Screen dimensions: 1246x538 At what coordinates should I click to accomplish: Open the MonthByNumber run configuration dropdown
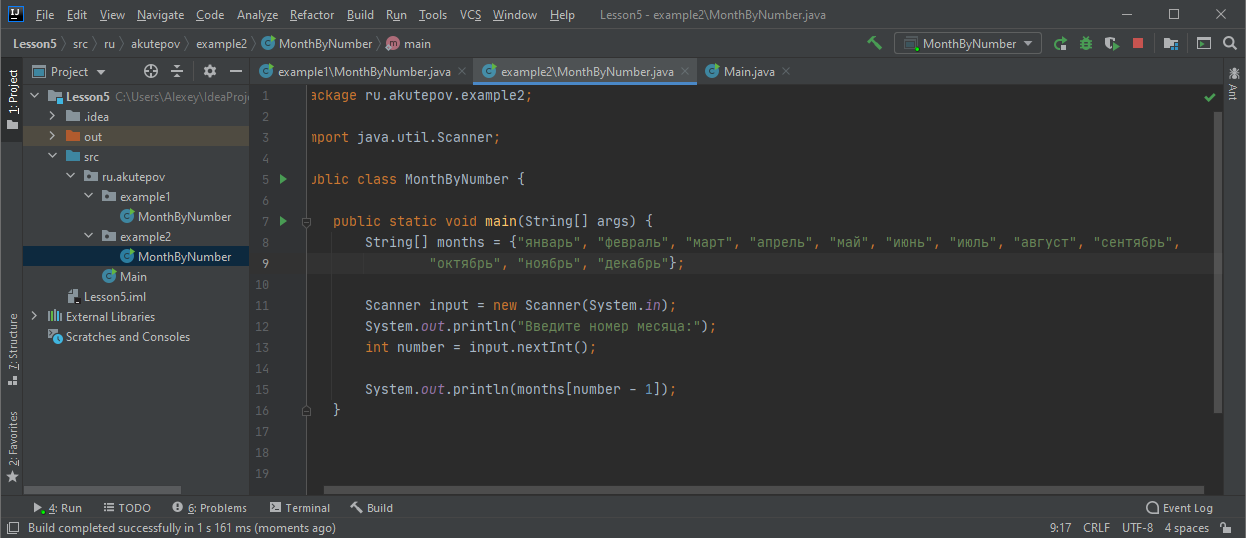(x=968, y=43)
